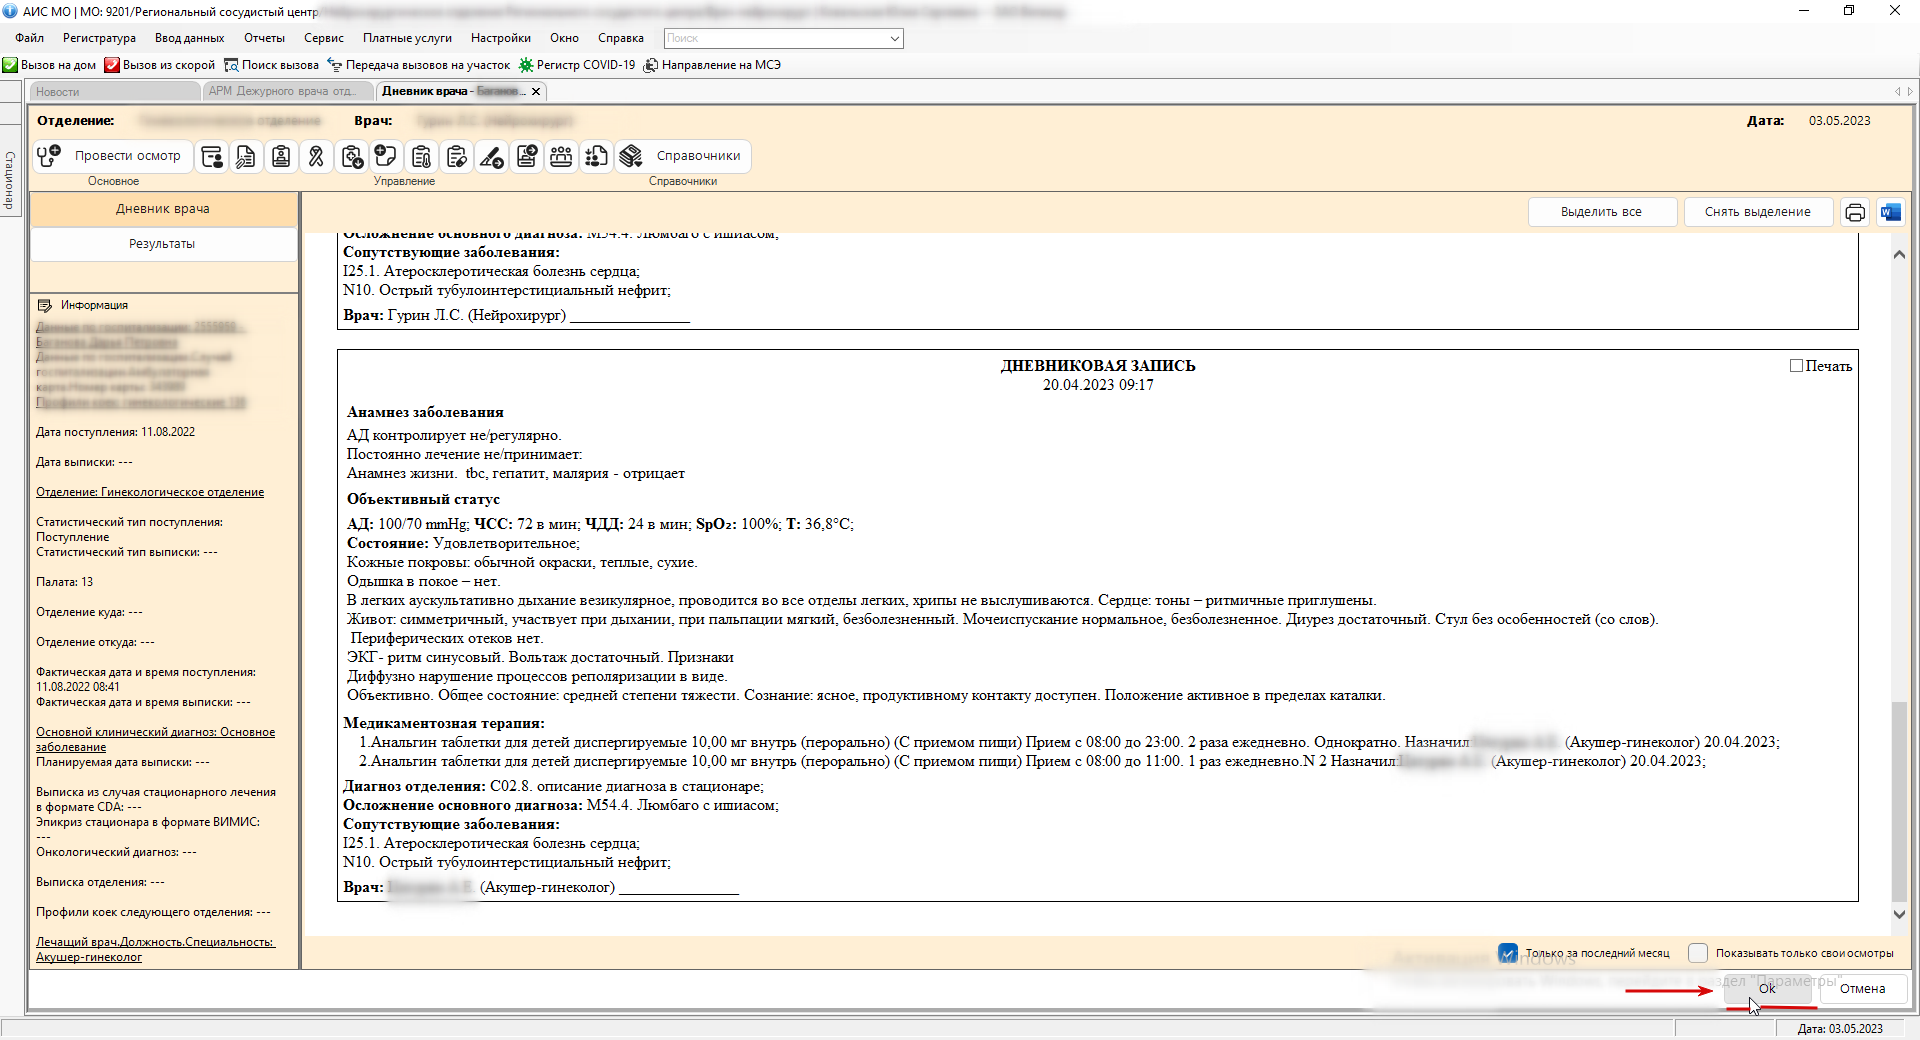This screenshot has width=1920, height=1040.
Task: Open the clipboard with thermometer icon
Action: [x=421, y=156]
